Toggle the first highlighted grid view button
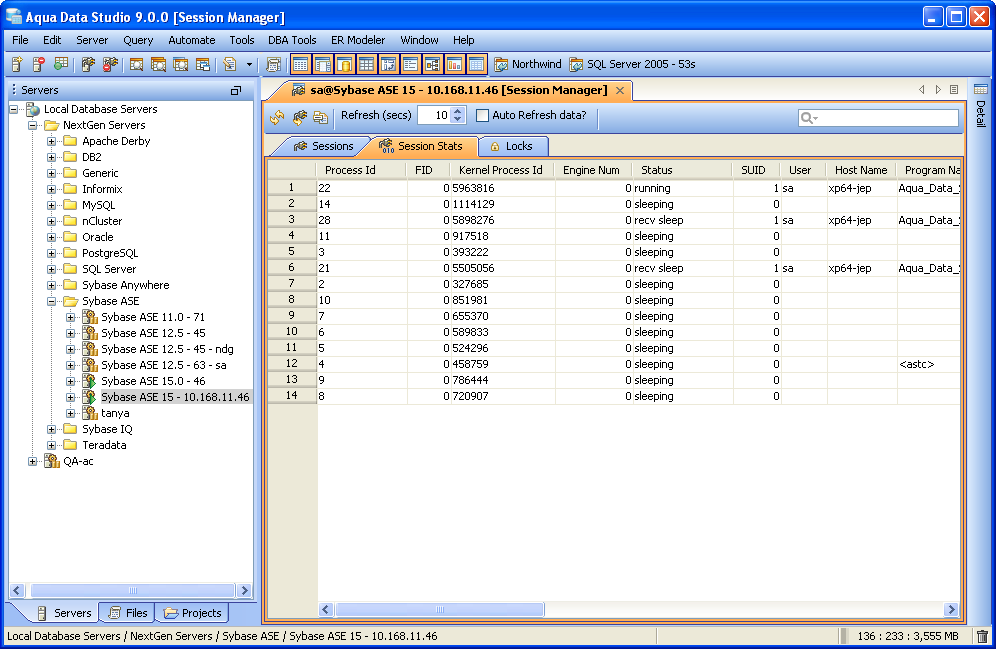Viewport: 996px width, 649px height. (300, 64)
